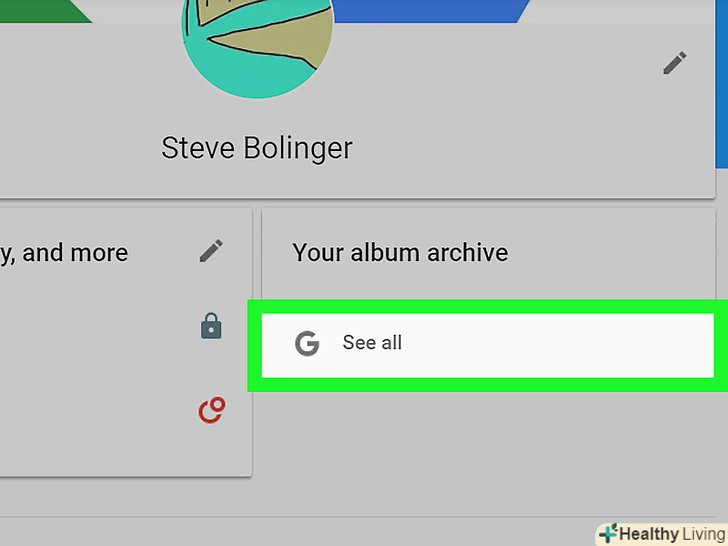Click the green plus icon in watermark

point(608,533)
